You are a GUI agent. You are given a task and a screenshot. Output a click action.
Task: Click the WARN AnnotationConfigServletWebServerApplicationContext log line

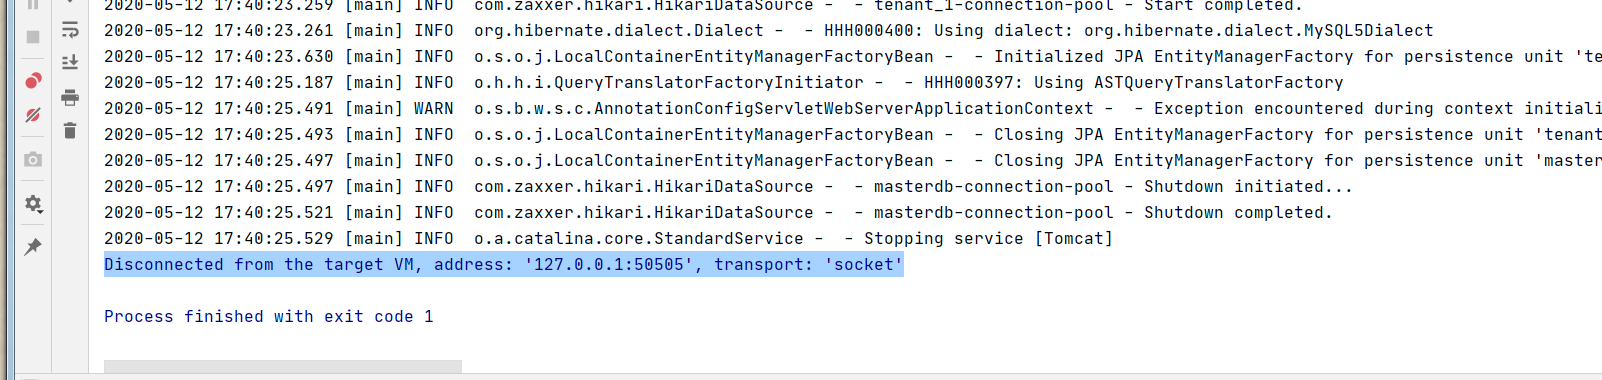(853, 108)
